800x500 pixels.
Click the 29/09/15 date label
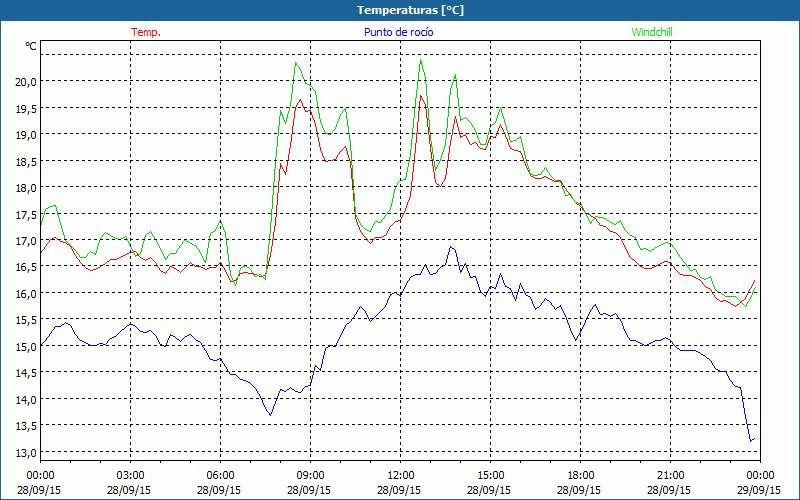pyautogui.click(x=760, y=490)
